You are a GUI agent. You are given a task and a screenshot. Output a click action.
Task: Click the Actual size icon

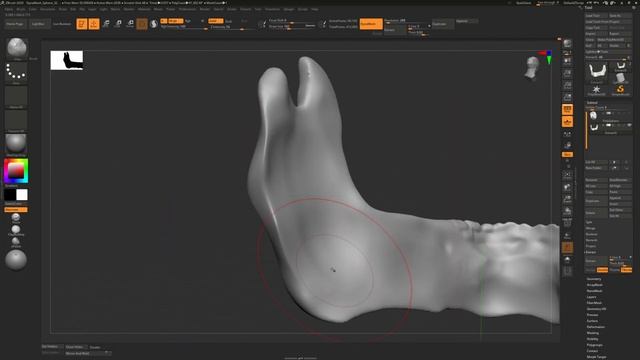(x=567, y=85)
